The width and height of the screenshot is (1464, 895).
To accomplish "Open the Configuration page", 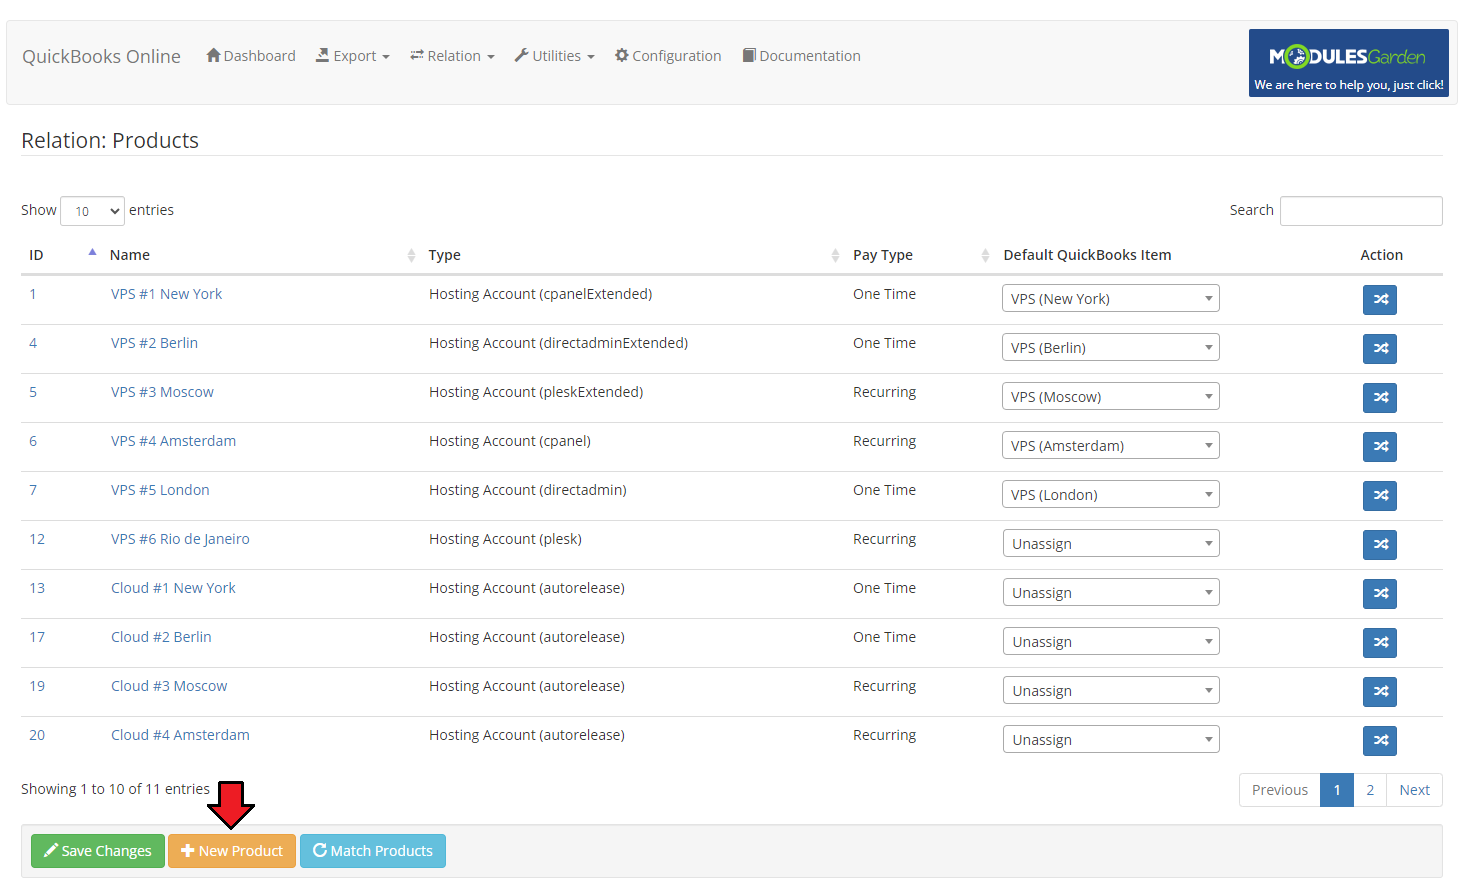I will [668, 56].
